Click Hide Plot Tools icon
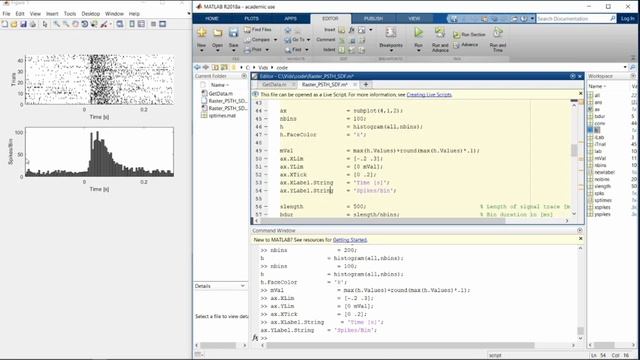640x360 pixels. (x=153, y=24)
